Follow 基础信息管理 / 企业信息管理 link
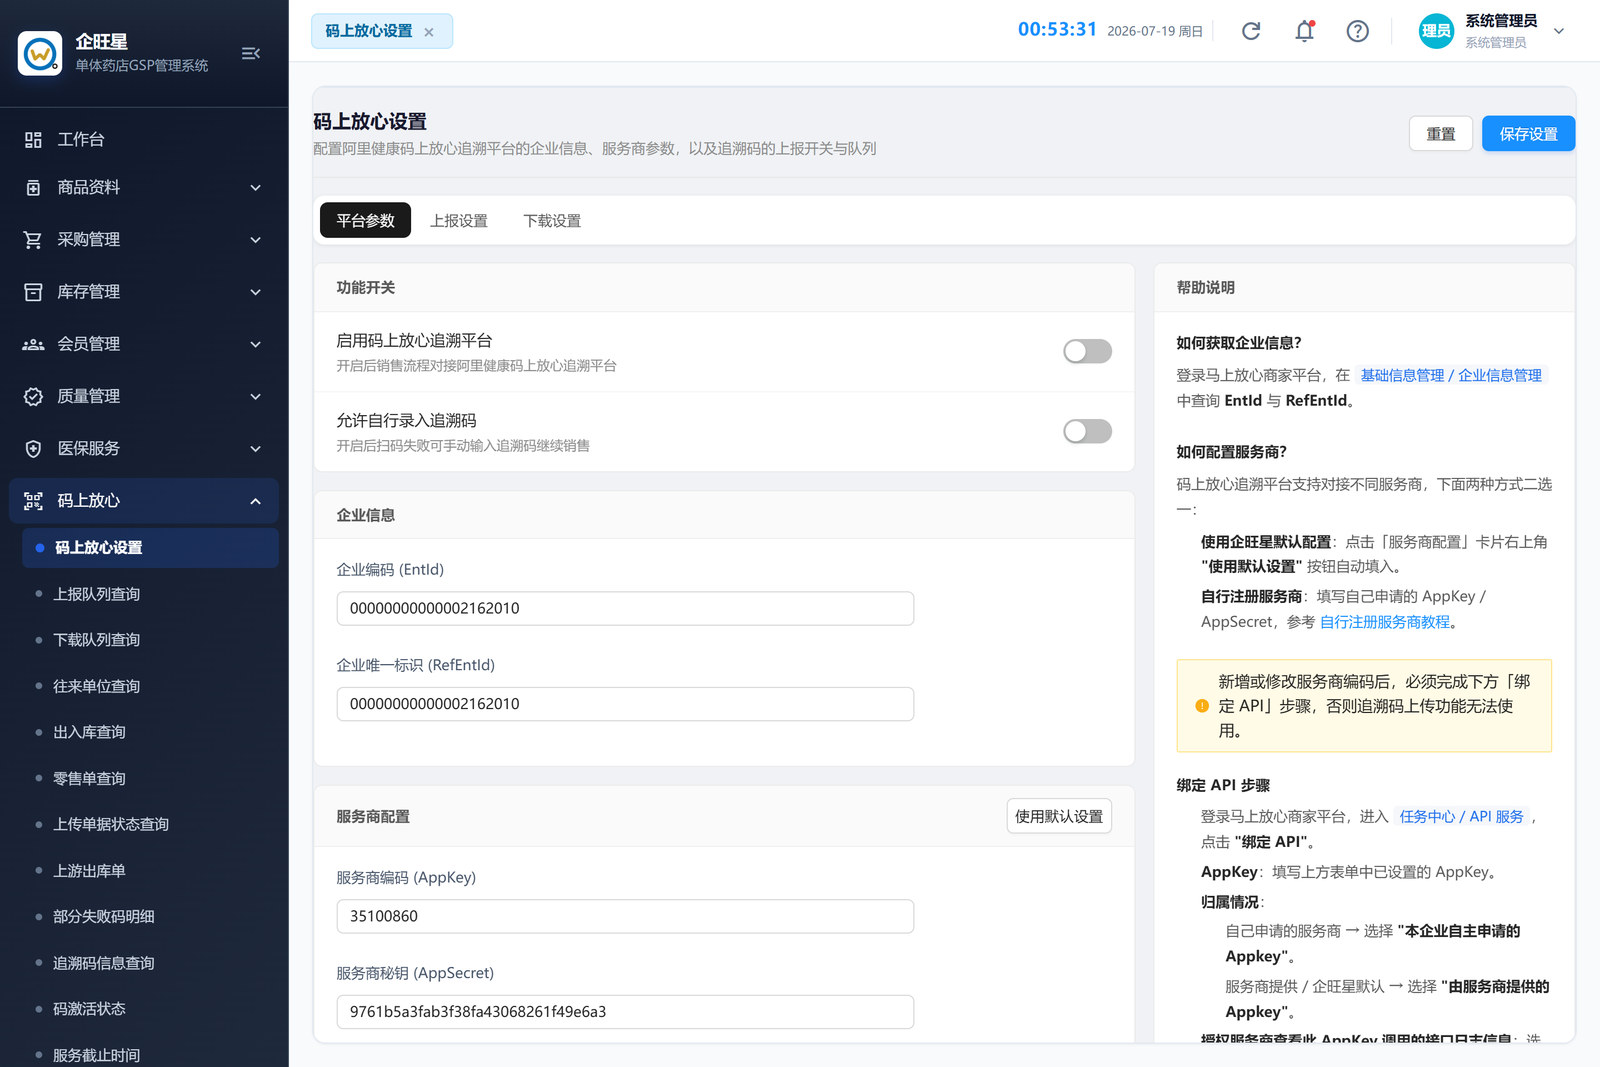 [x=1451, y=376]
